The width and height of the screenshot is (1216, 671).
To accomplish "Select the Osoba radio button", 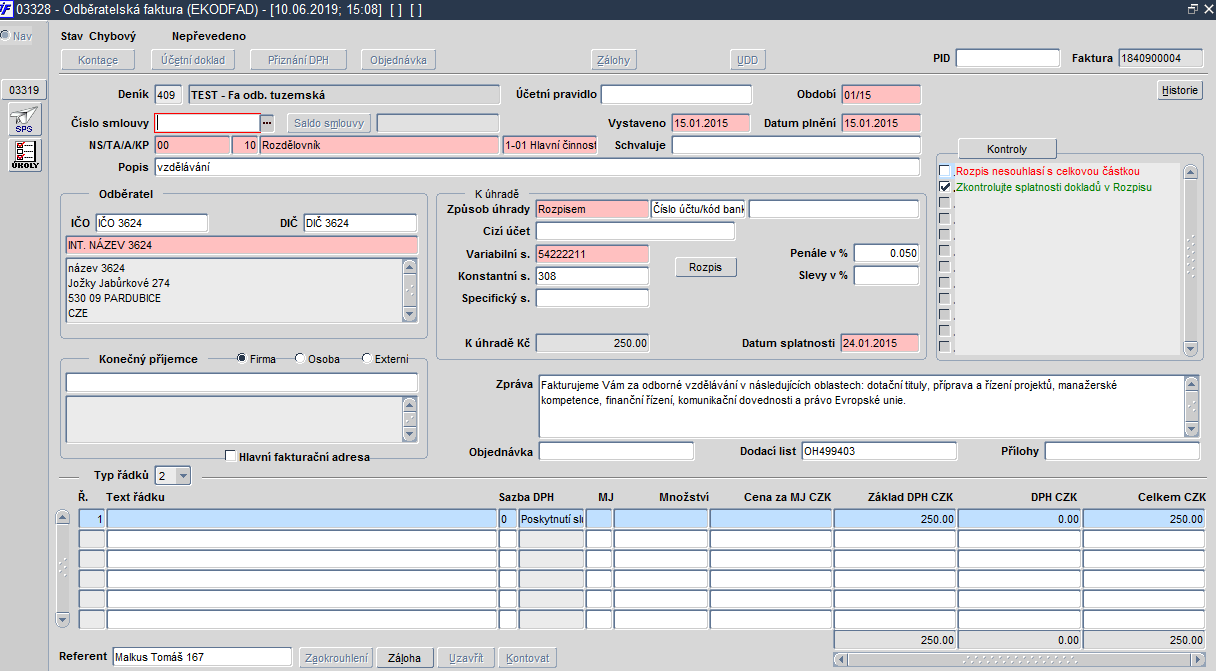I will click(300, 359).
